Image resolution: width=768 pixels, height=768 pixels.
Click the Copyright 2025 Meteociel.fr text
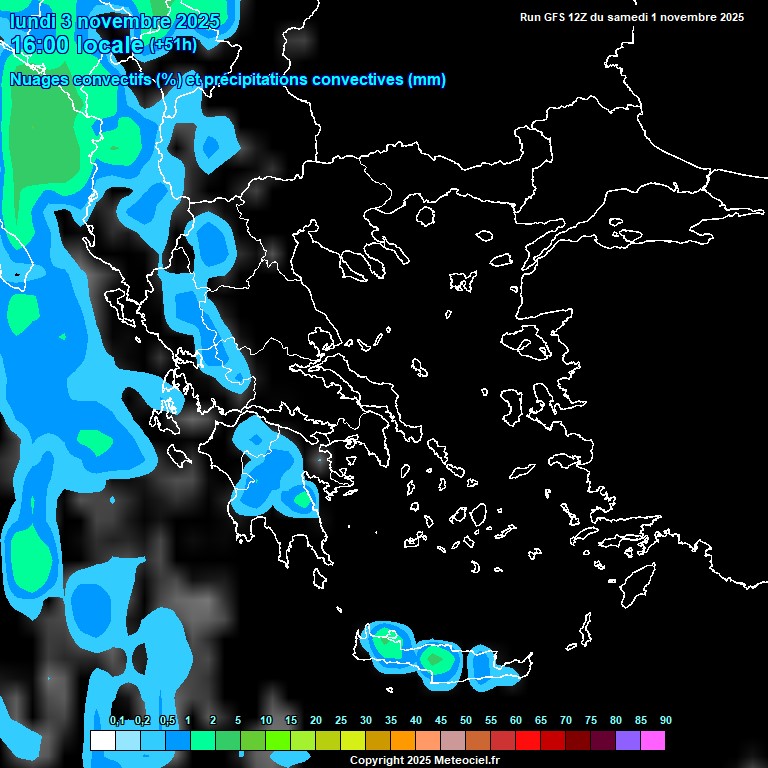click(424, 761)
